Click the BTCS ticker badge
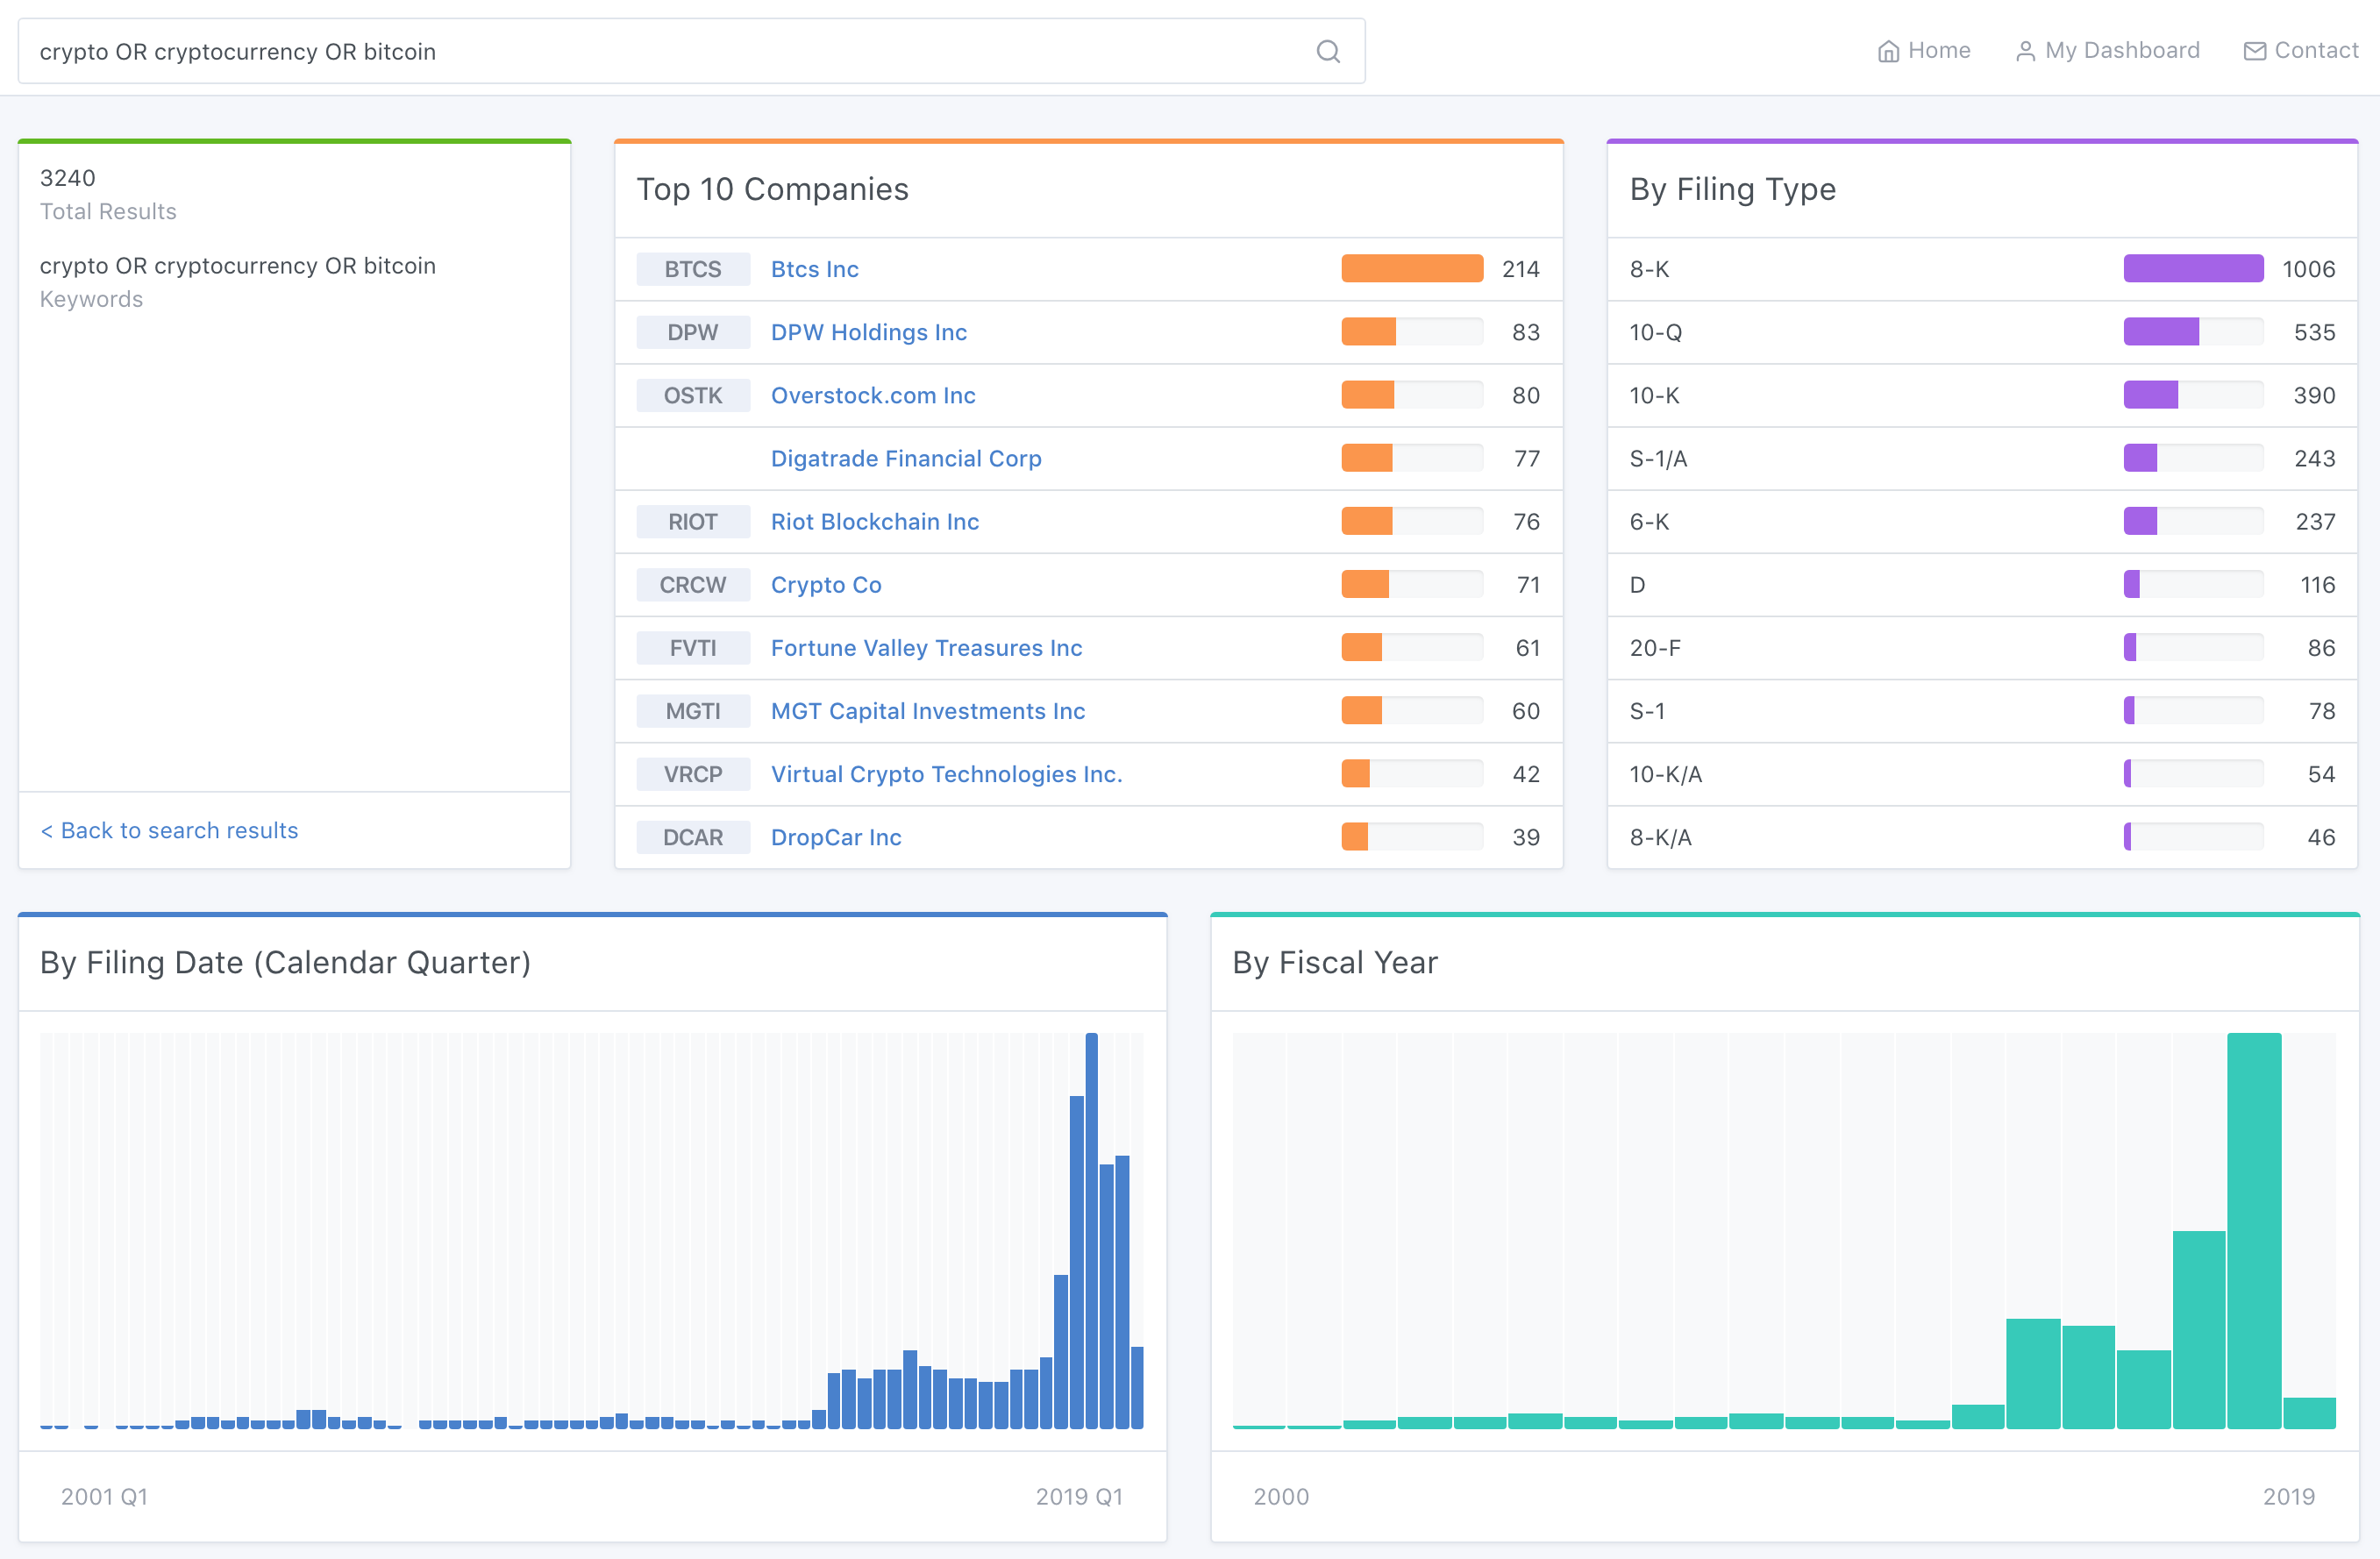 point(692,269)
